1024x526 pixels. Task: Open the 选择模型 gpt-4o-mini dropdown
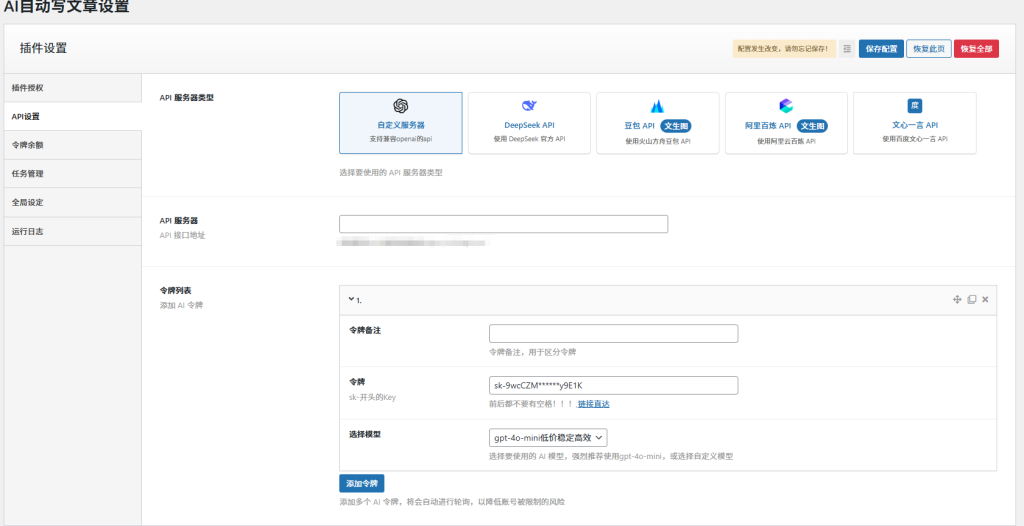(x=549, y=438)
